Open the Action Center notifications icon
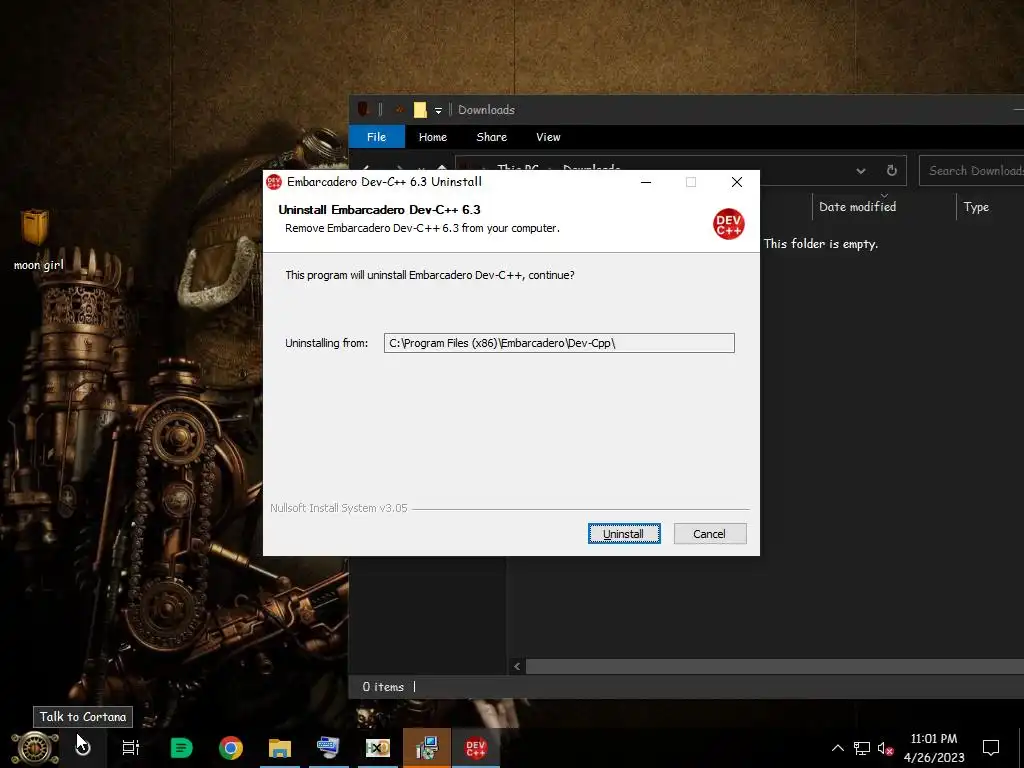The image size is (1024, 768). [991, 747]
